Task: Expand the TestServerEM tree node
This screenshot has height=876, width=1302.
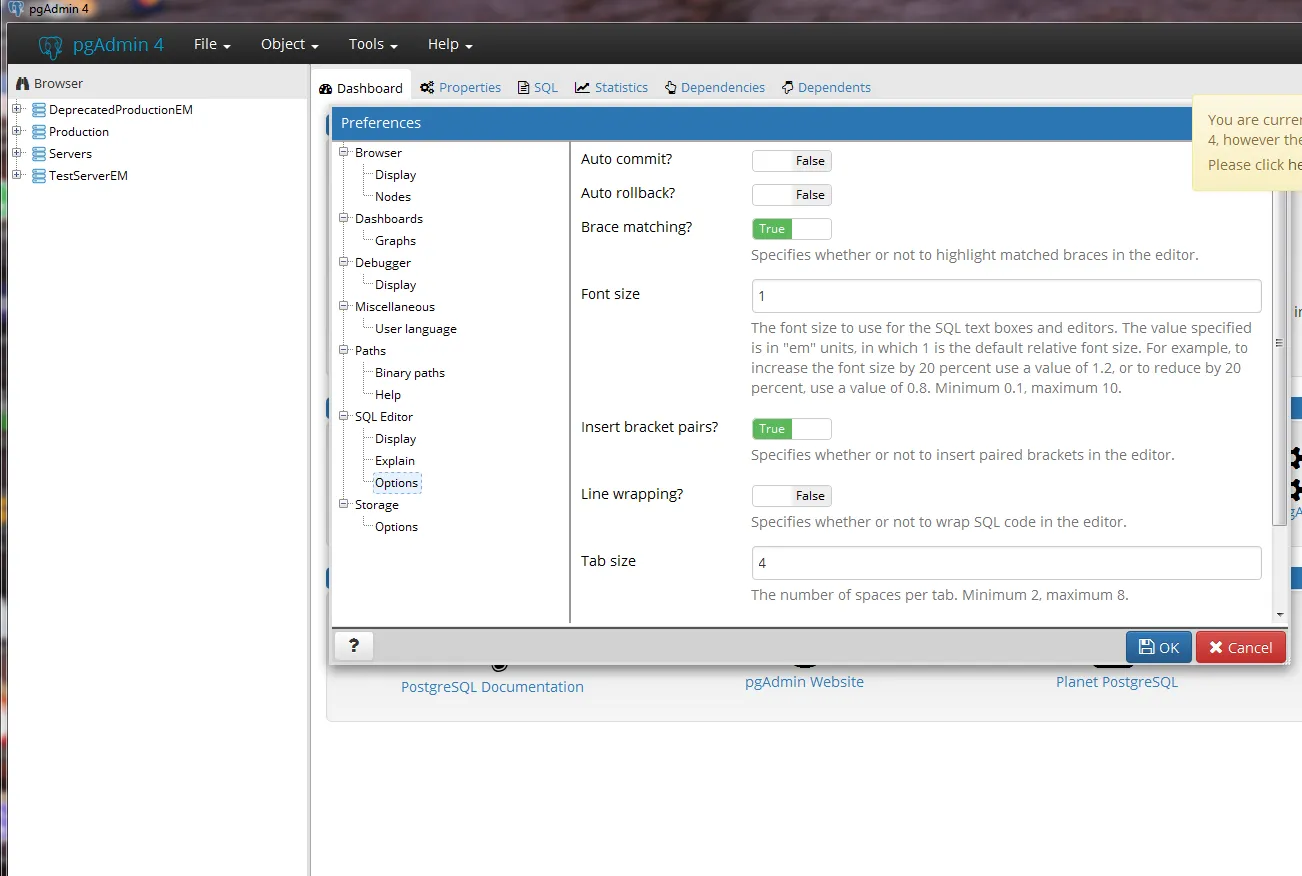Action: 17,176
